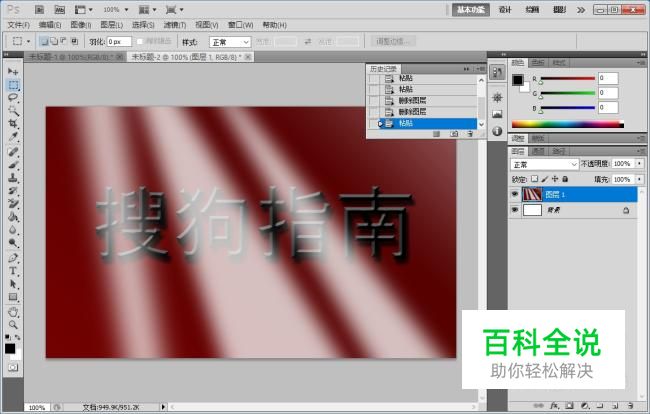Open the Histogram panel icon
650x414 pixels.
click(x=497, y=114)
